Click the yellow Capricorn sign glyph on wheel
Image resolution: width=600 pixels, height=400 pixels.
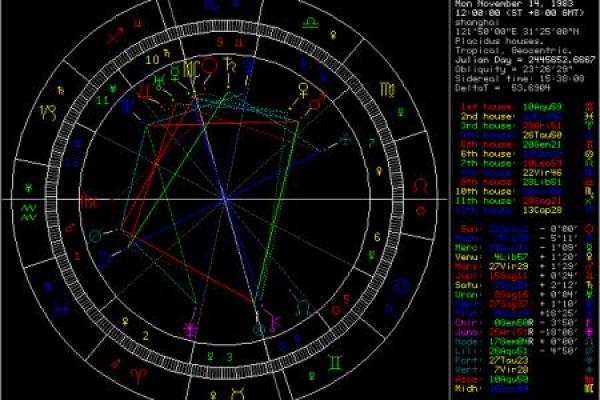click(49, 112)
